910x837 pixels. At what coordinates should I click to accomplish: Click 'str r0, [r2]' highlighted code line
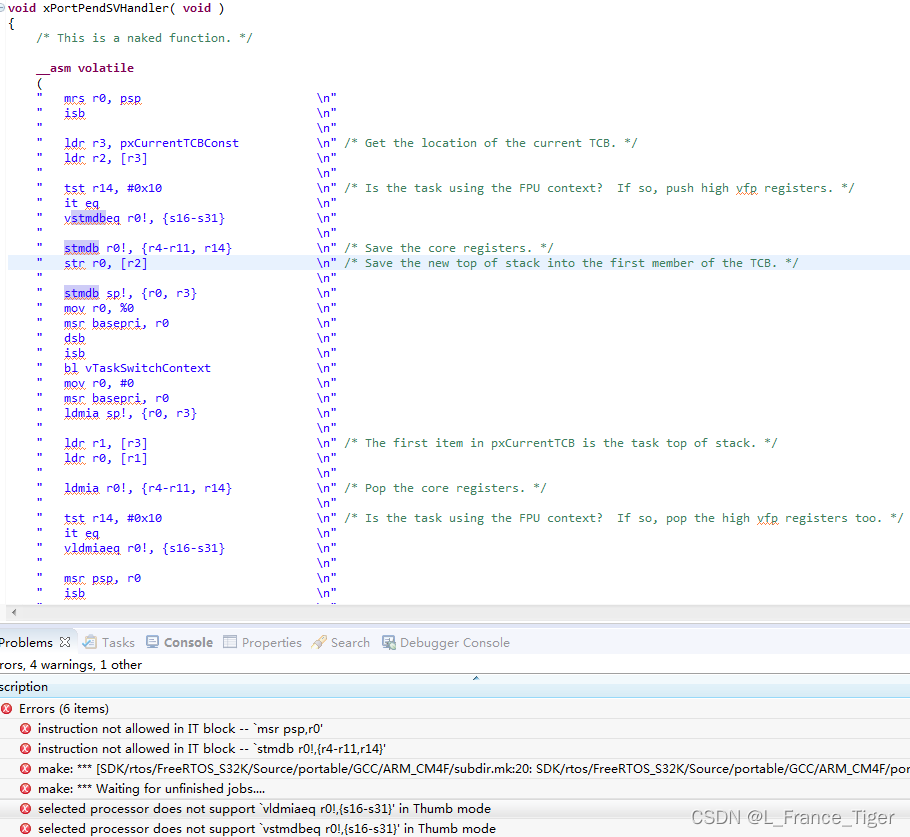pyautogui.click(x=106, y=263)
